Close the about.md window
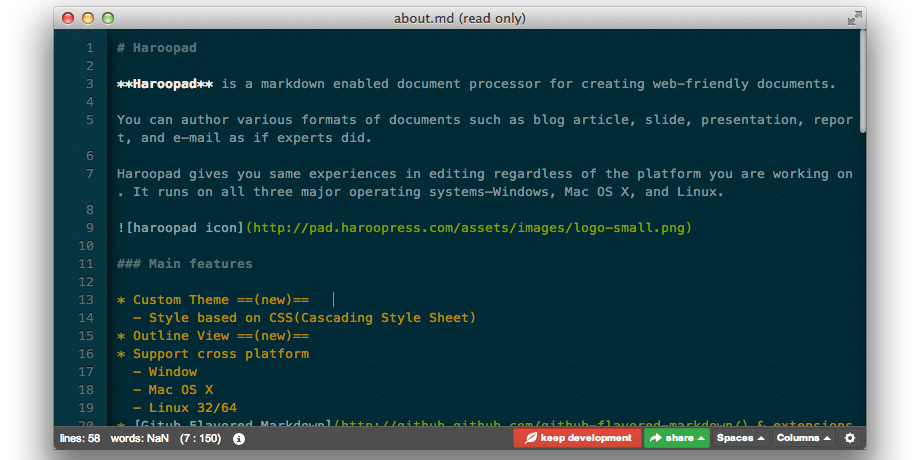This screenshot has width=920, height=460. tap(68, 18)
